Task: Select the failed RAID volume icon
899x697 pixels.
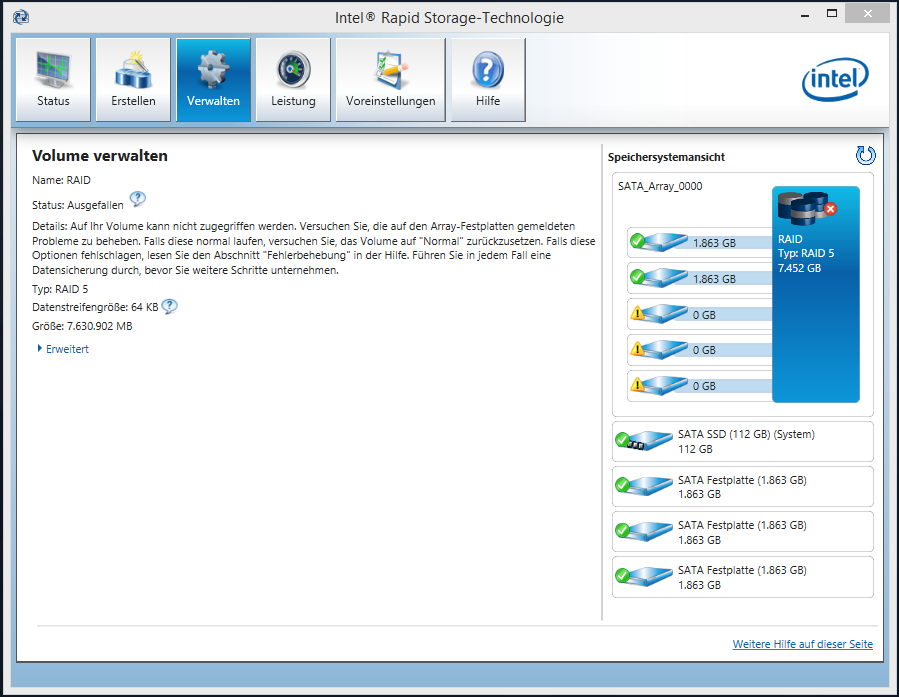Action: tap(807, 209)
